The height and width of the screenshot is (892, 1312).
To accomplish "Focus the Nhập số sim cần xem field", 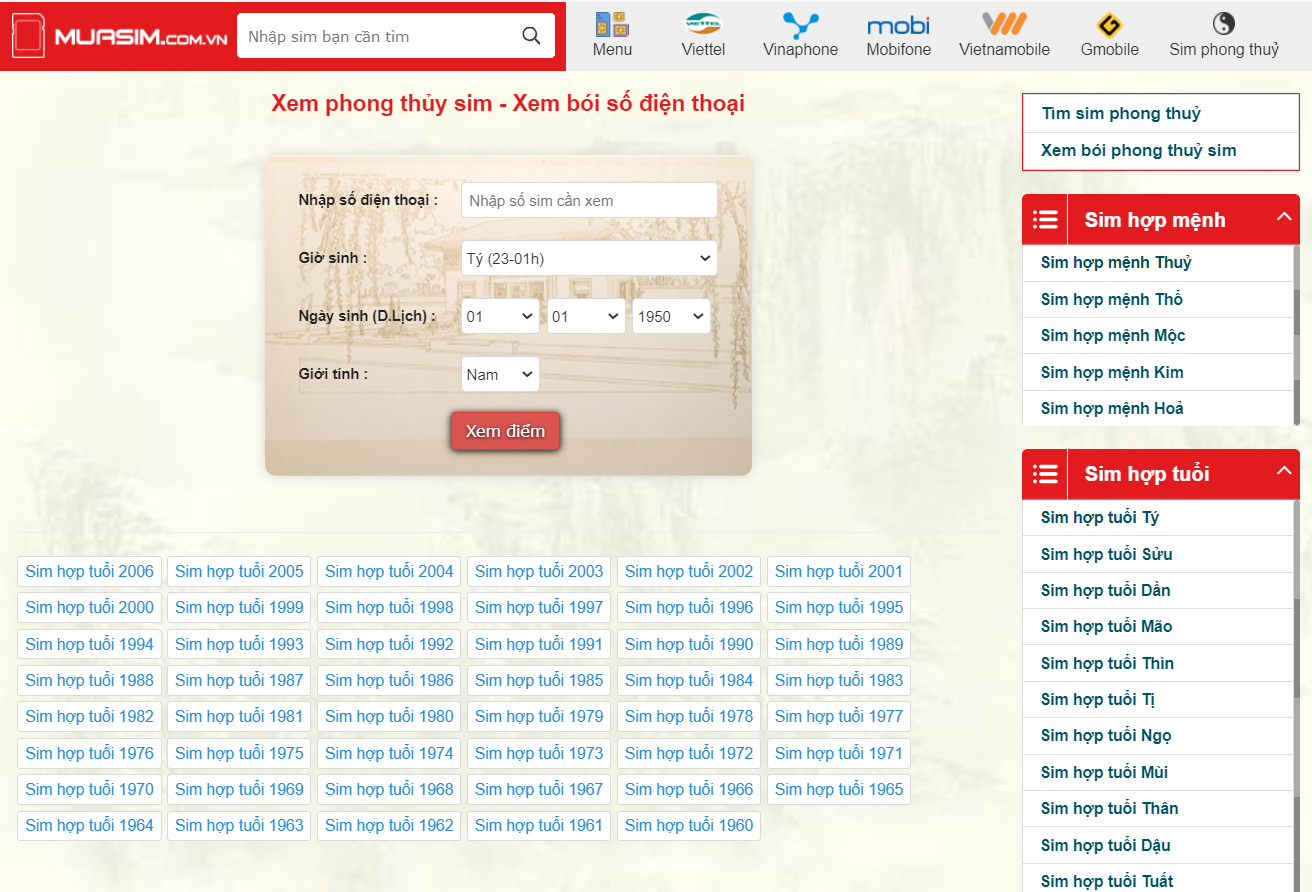I will [589, 200].
